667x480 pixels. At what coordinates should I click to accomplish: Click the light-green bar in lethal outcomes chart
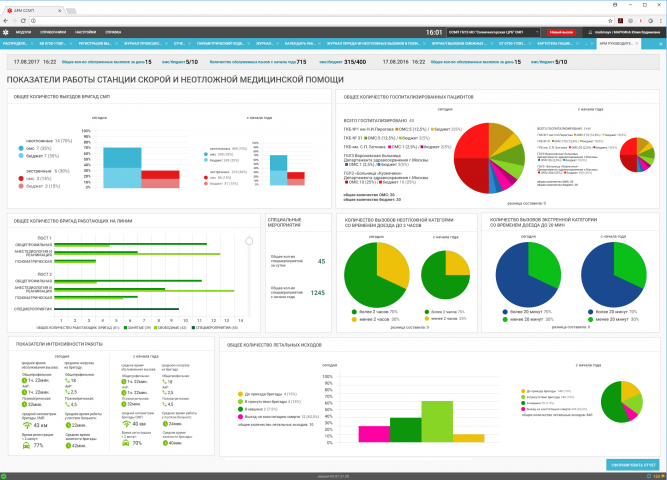pos(437,422)
